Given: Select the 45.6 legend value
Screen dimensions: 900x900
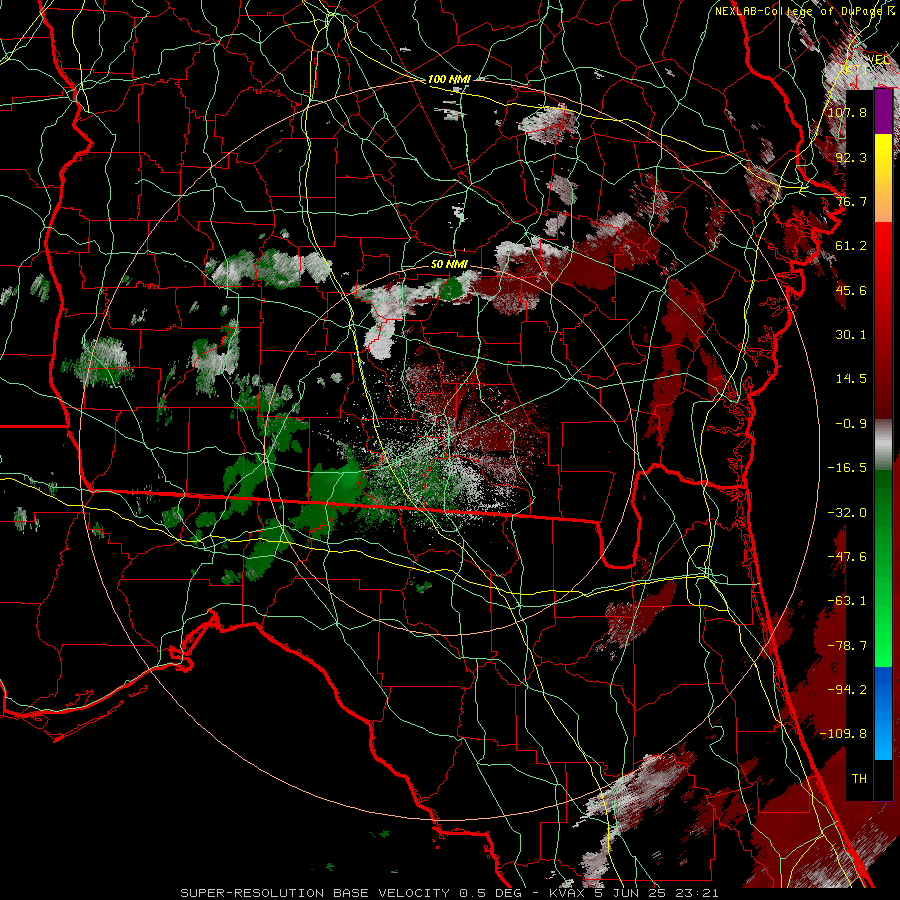Looking at the screenshot, I should (x=851, y=290).
